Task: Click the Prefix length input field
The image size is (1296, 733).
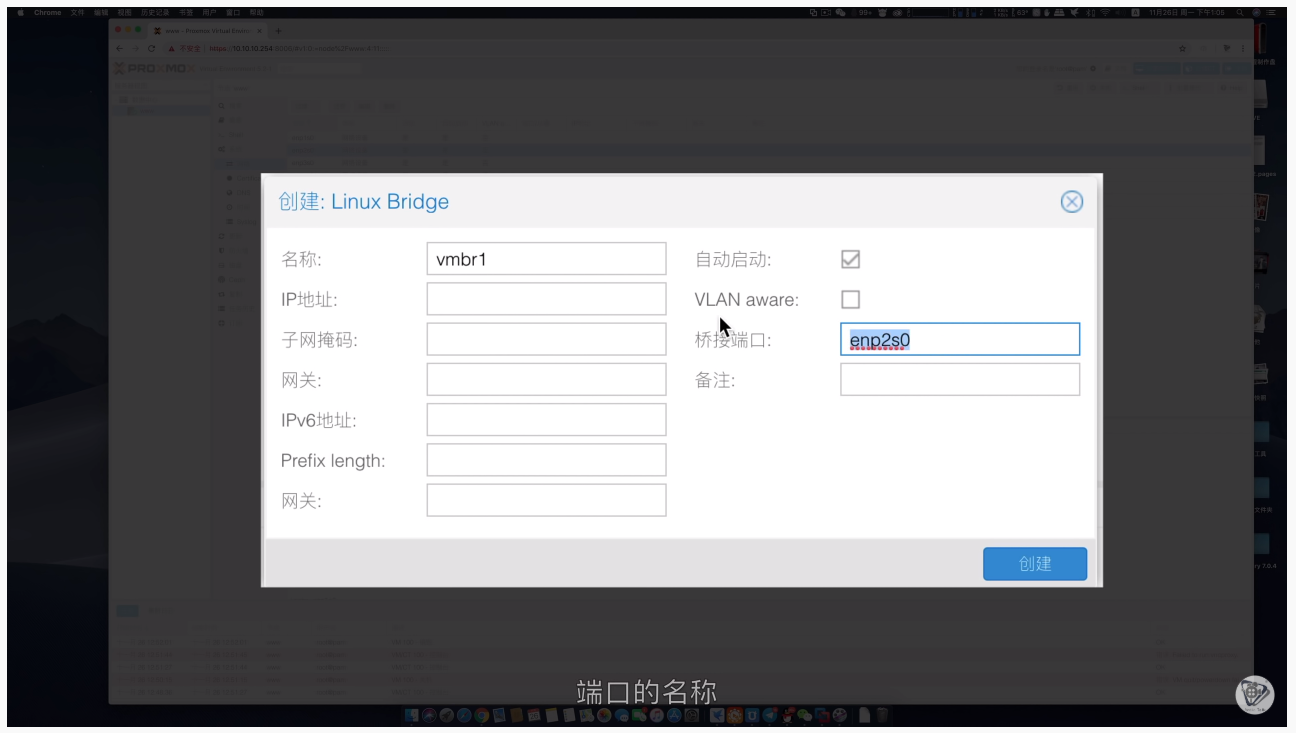Action: coord(546,460)
